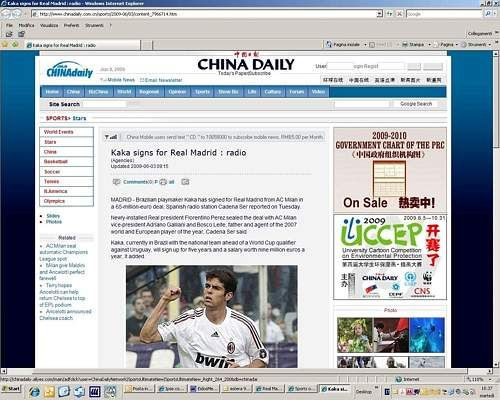Click the Refresh icon beside the address bar

click(389, 14)
